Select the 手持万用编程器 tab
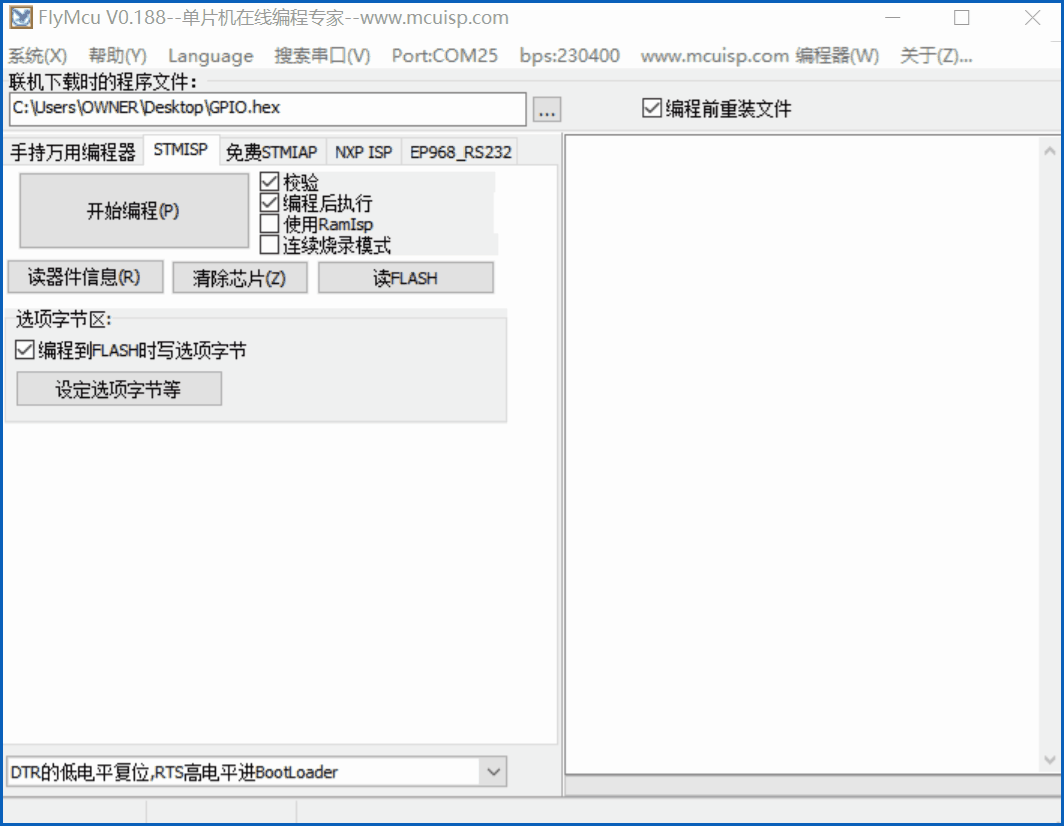The image size is (1064, 826). (72, 152)
